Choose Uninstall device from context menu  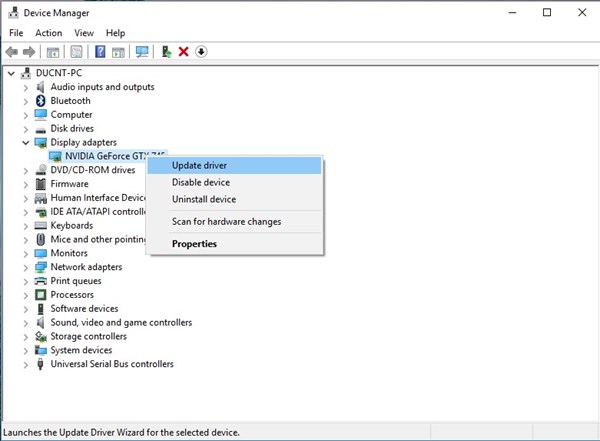[x=204, y=200]
